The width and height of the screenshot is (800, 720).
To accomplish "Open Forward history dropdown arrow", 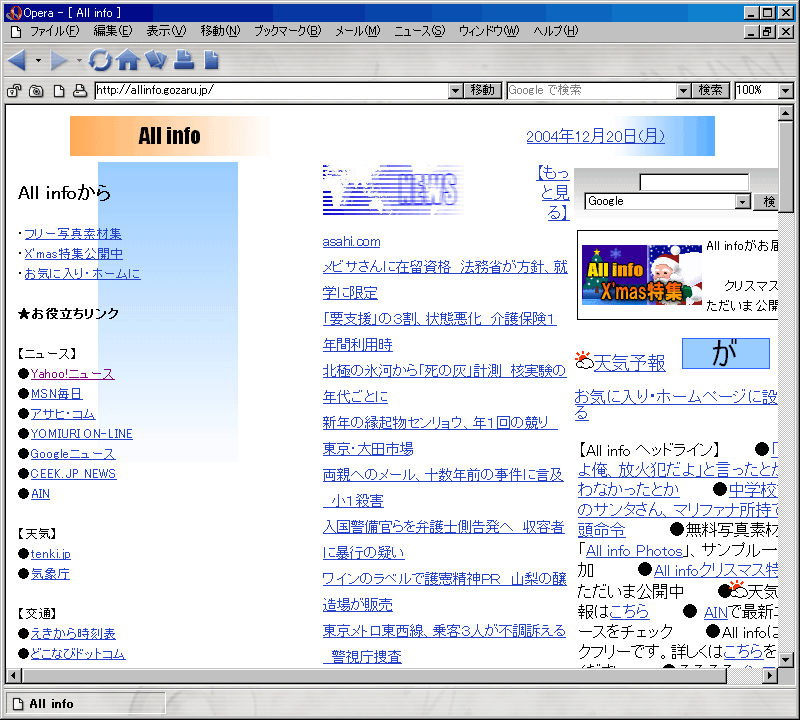I will click(x=79, y=60).
